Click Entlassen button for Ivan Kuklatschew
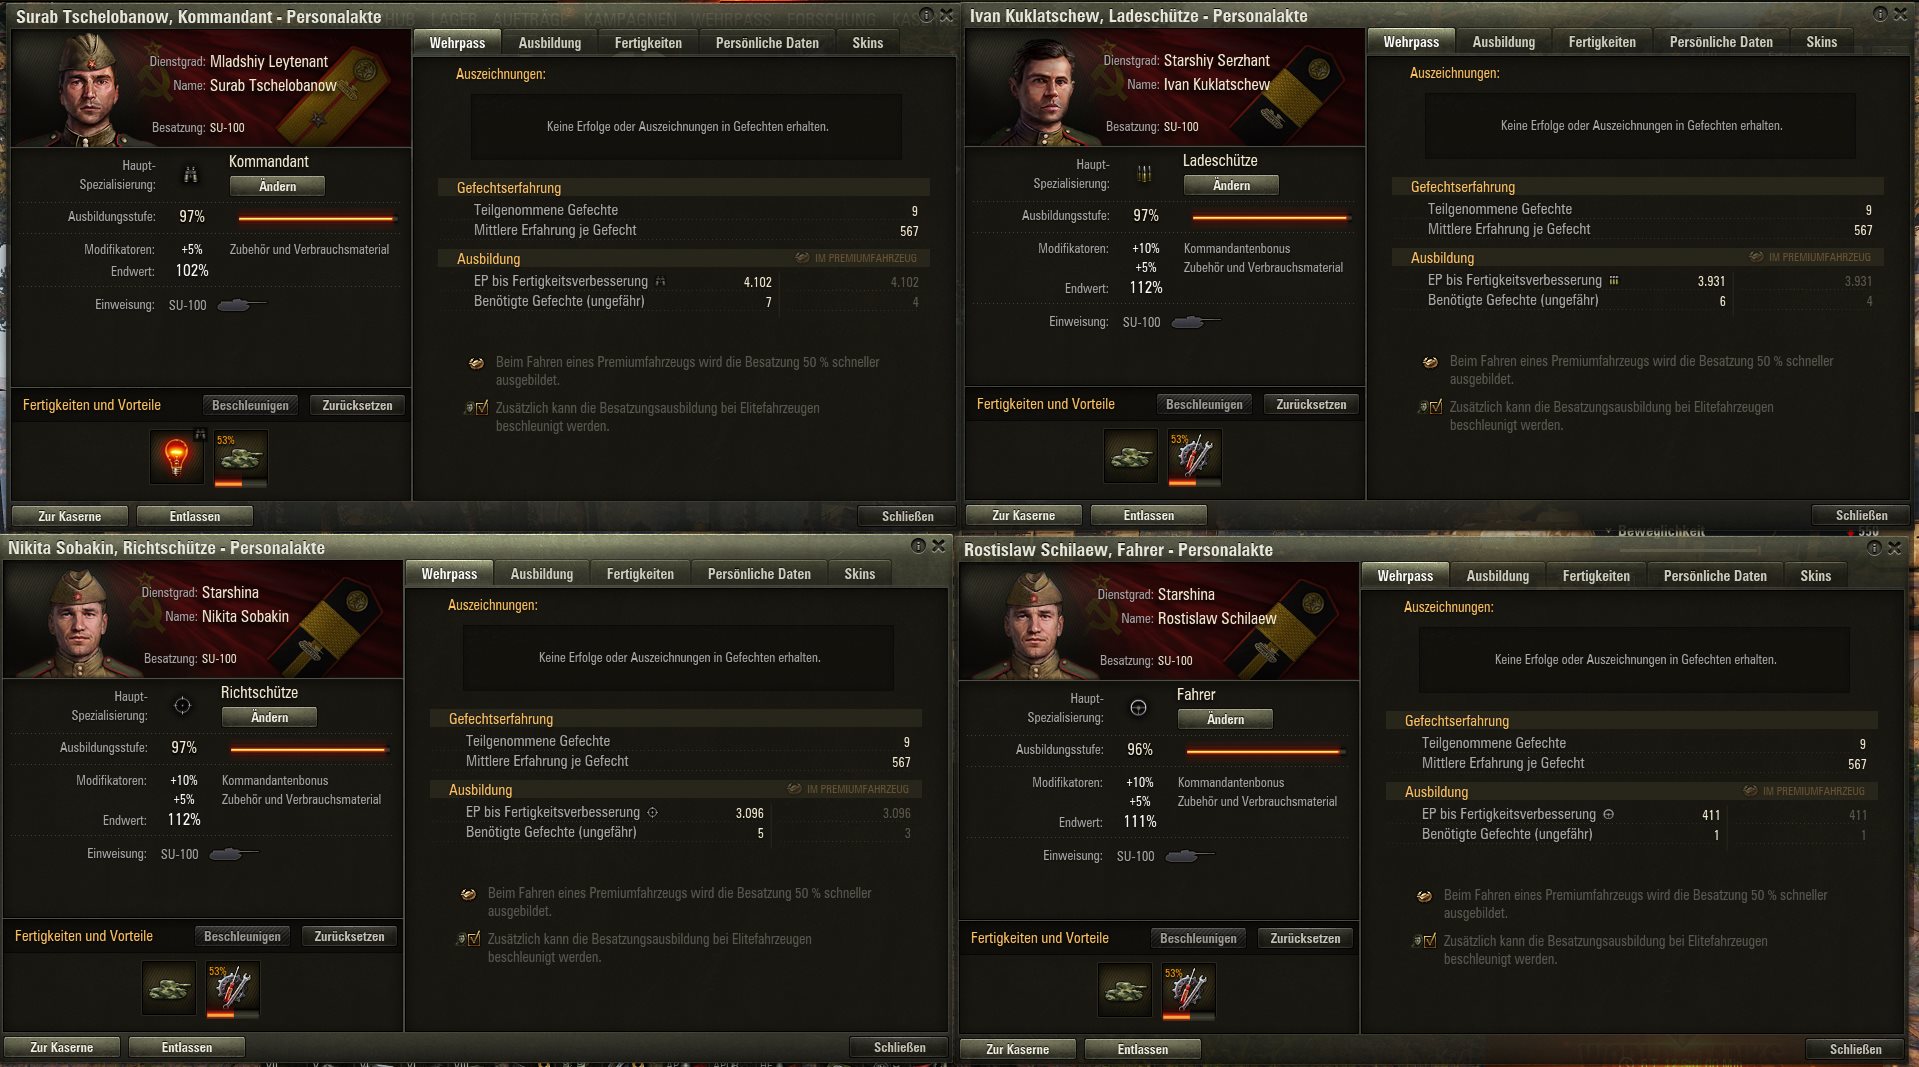 point(1148,516)
